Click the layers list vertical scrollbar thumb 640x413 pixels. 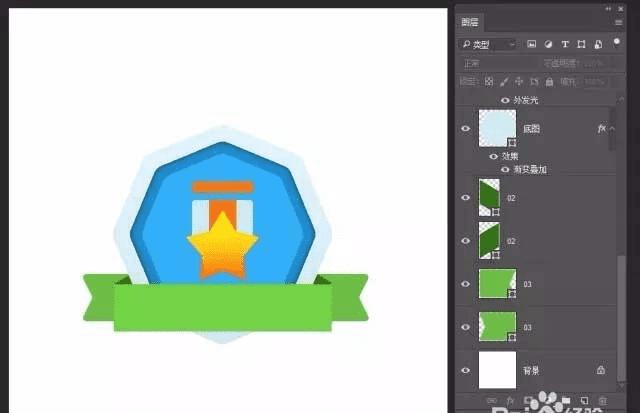tap(621, 317)
